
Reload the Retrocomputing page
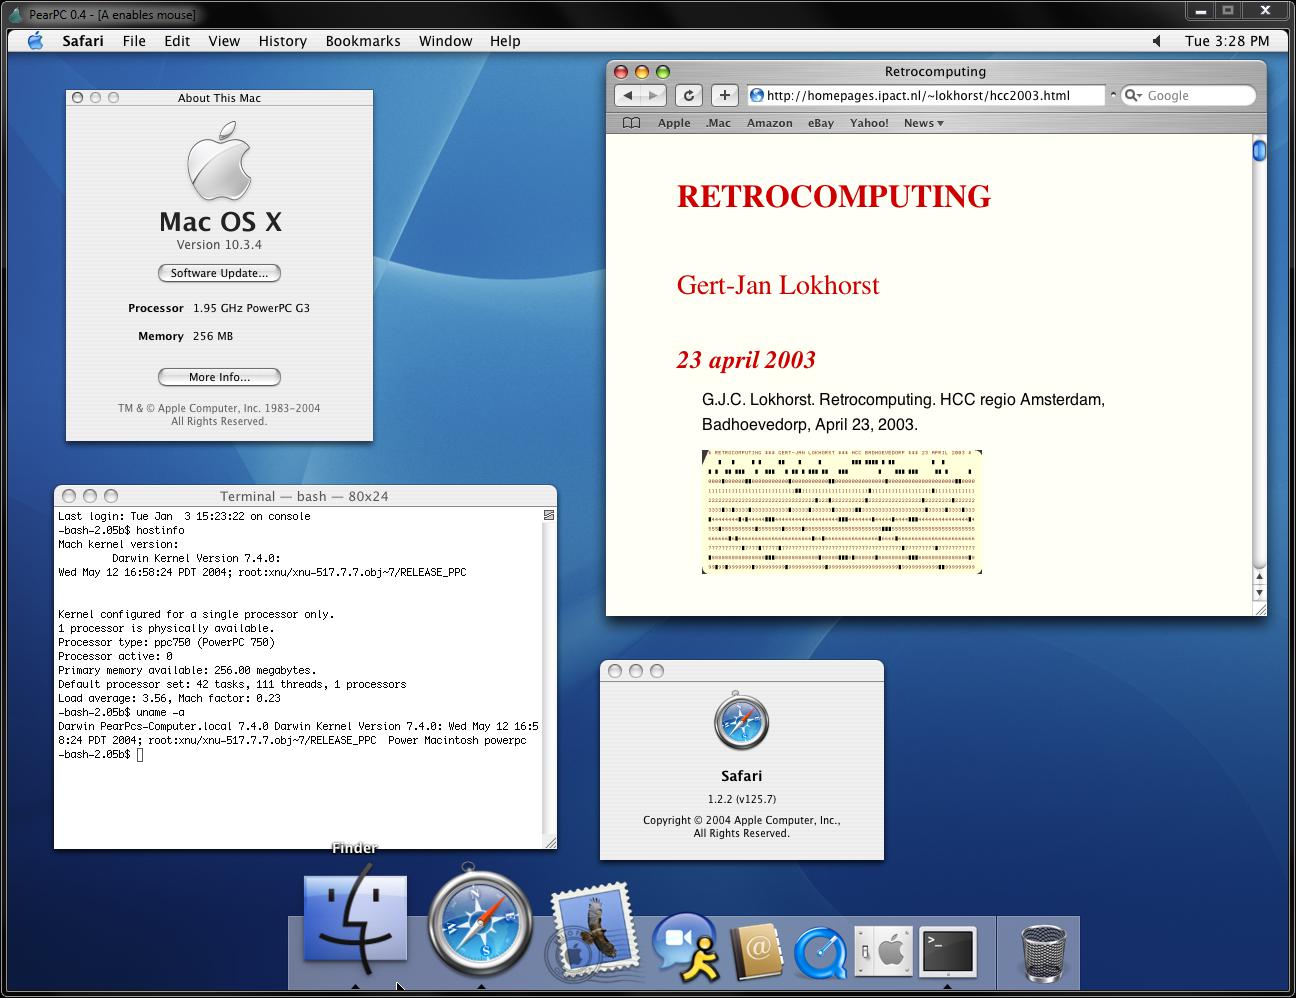tap(688, 95)
